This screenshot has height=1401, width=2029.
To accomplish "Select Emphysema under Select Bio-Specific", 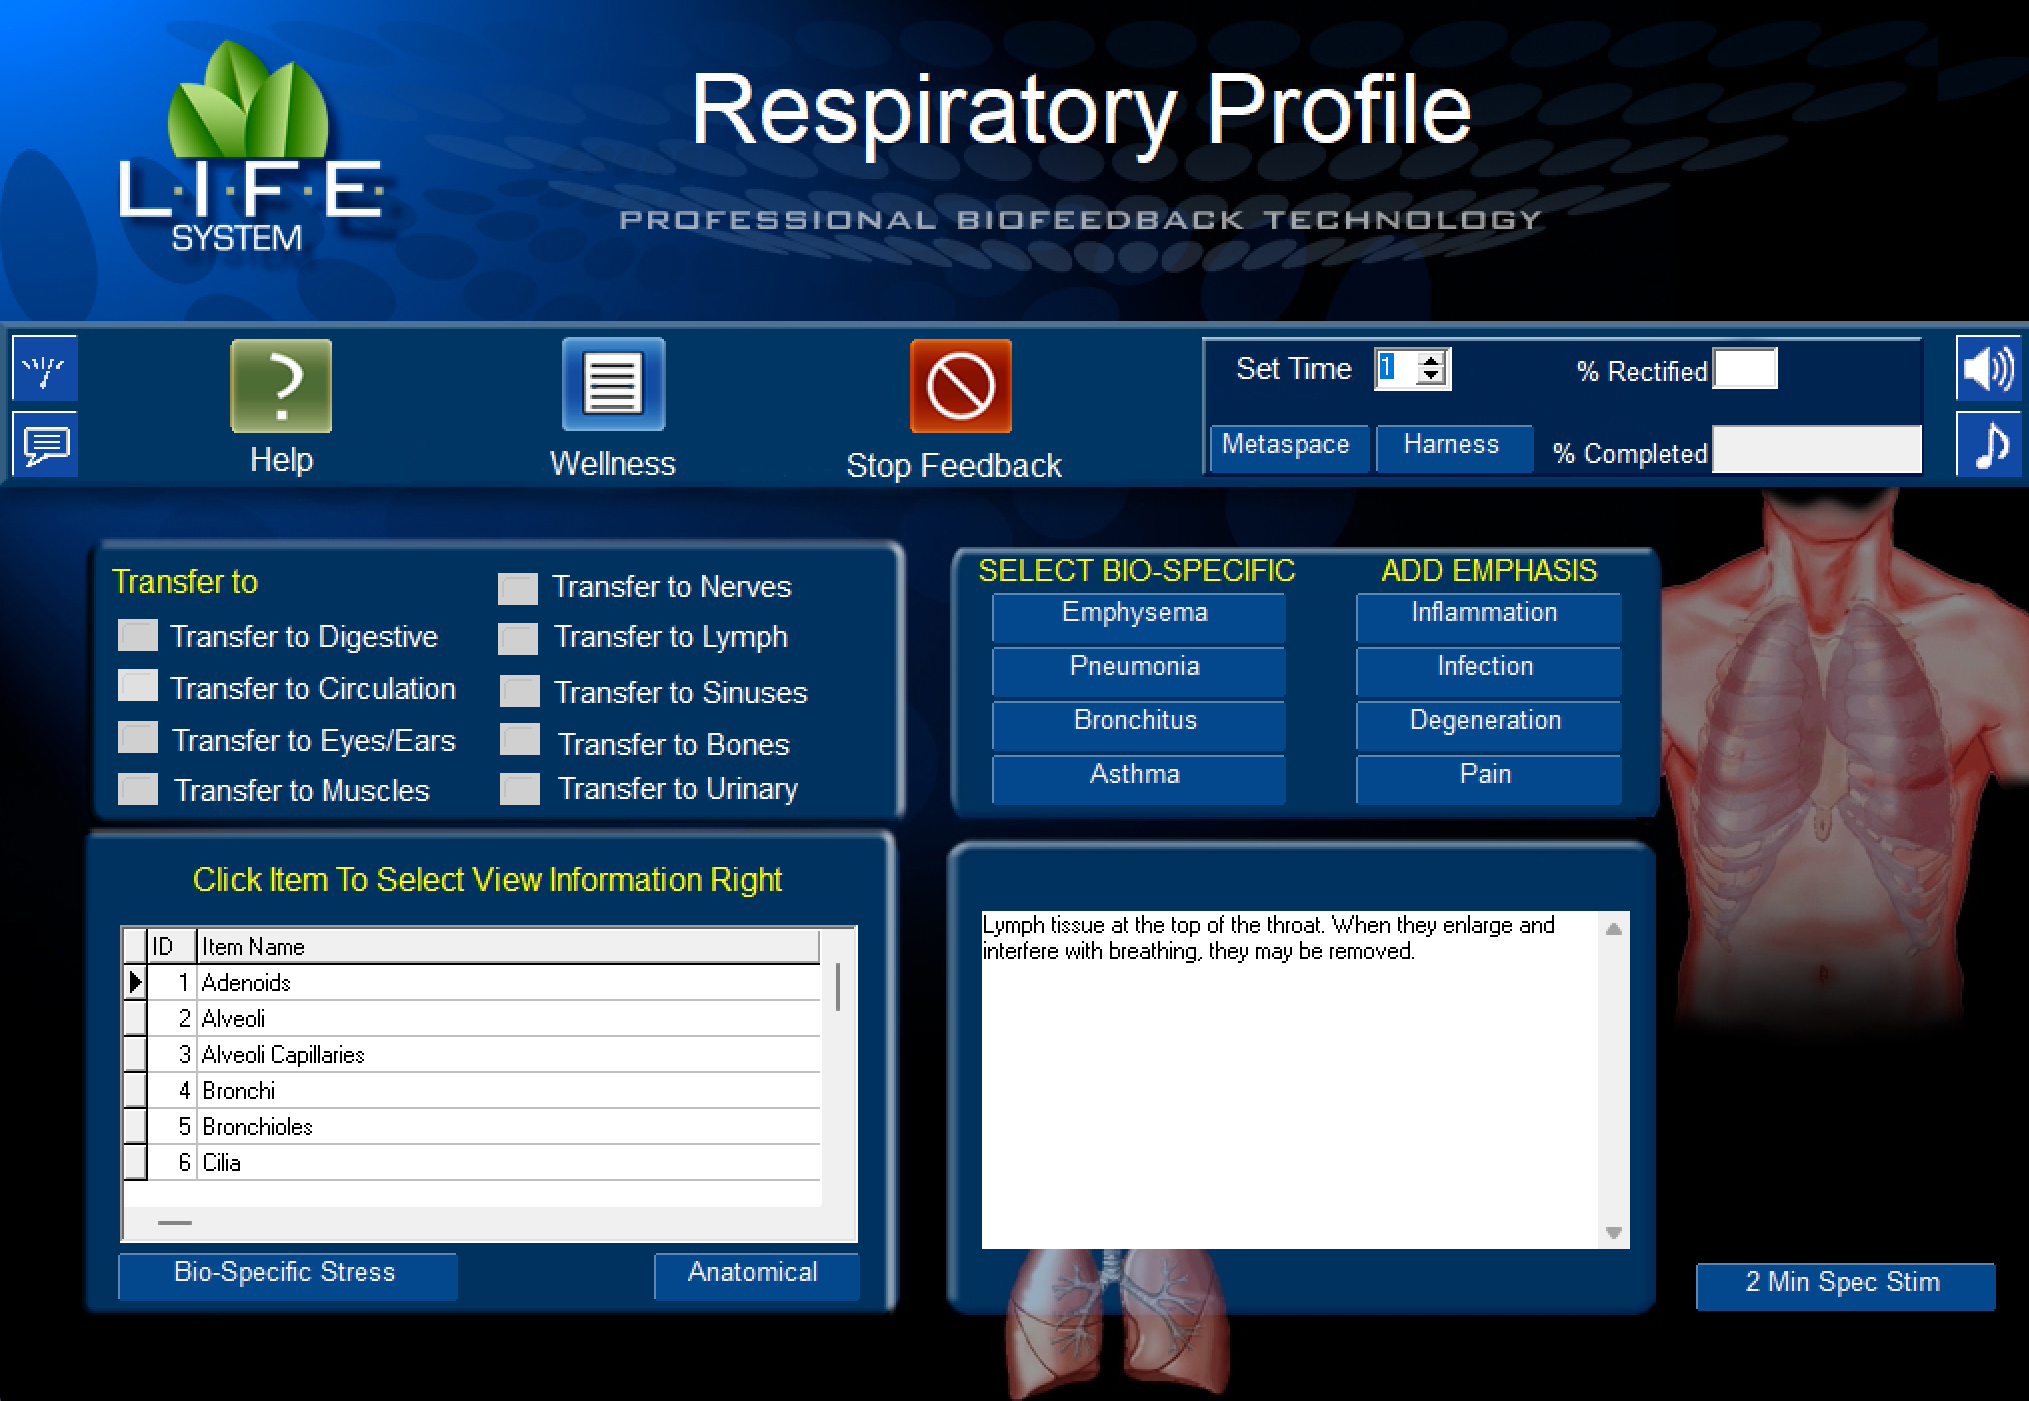I will (1138, 613).
